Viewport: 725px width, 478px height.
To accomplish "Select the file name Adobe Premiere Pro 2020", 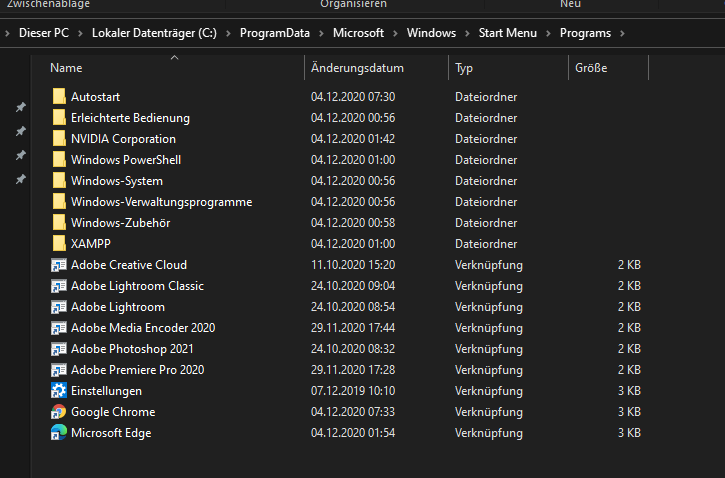I will click(137, 370).
